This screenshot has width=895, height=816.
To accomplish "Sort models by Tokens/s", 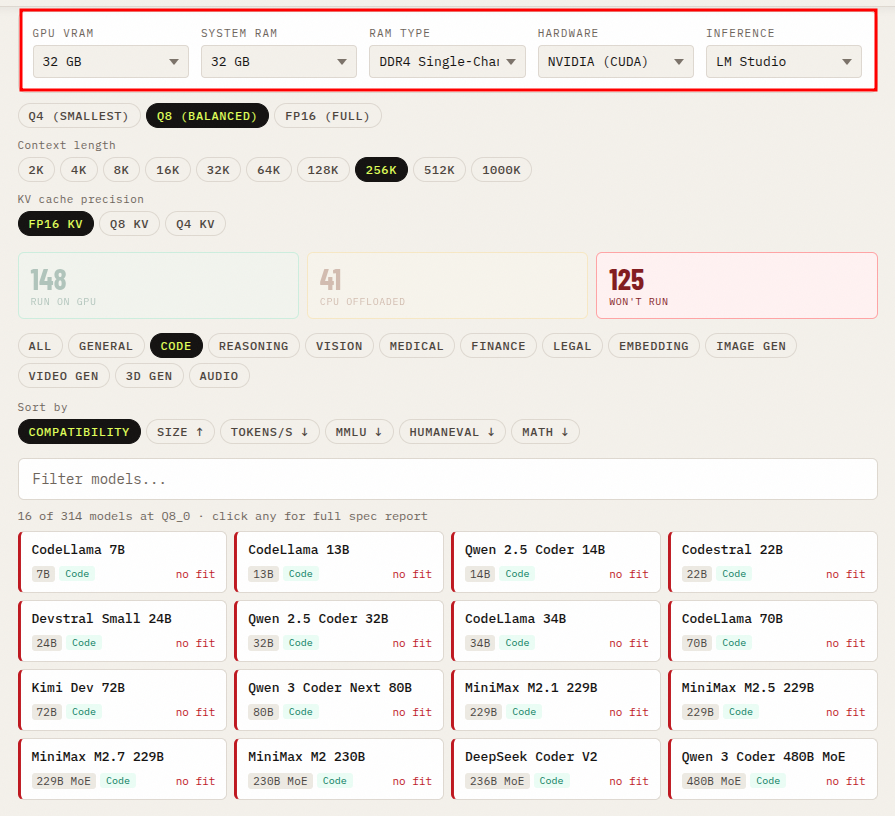I will click(x=270, y=432).
